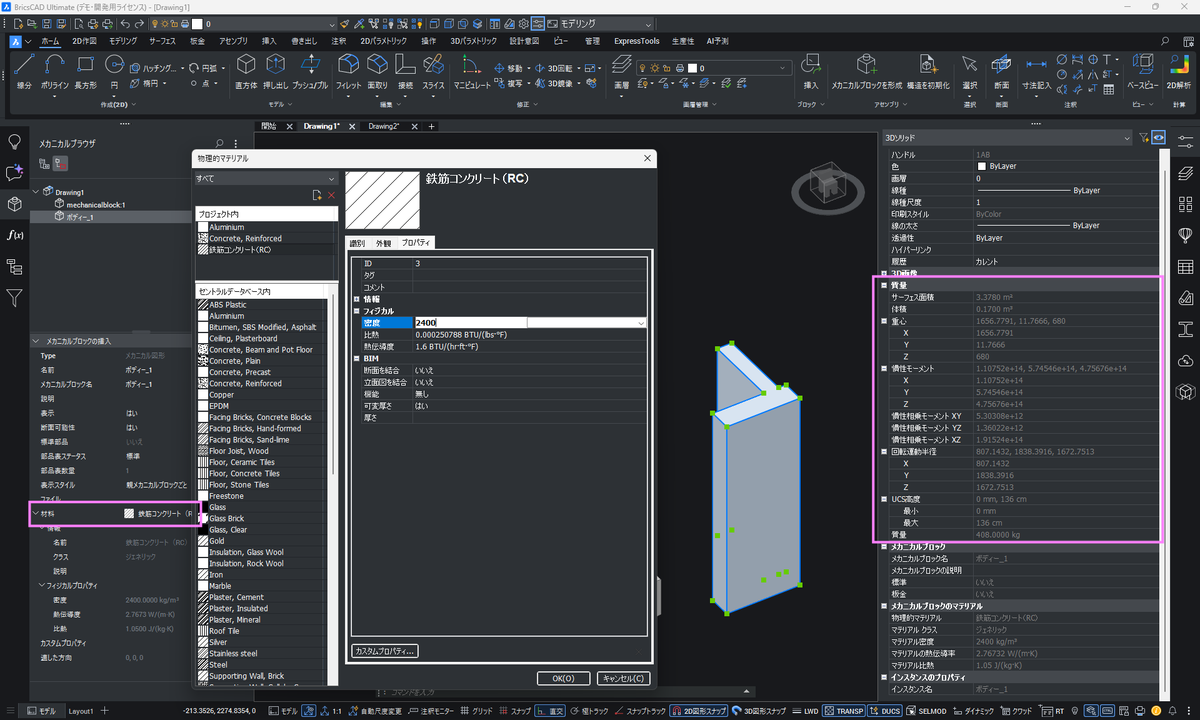This screenshot has width=1200, height=720.
Task: Open the 密度 value dropdown arrow
Action: coord(640,323)
